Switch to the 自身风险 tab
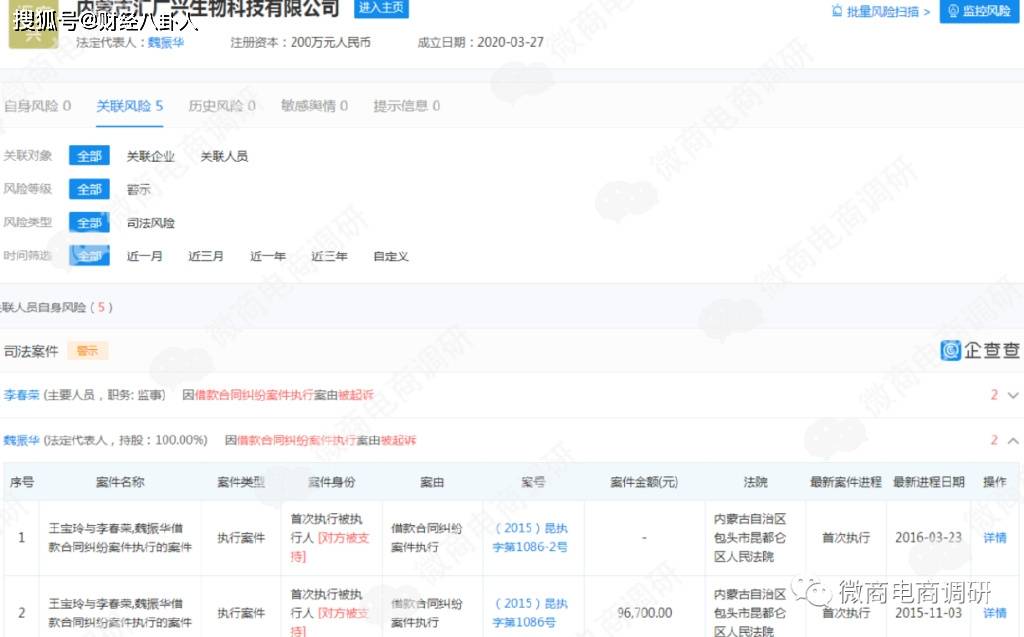Image resolution: width=1024 pixels, height=637 pixels. [38, 106]
